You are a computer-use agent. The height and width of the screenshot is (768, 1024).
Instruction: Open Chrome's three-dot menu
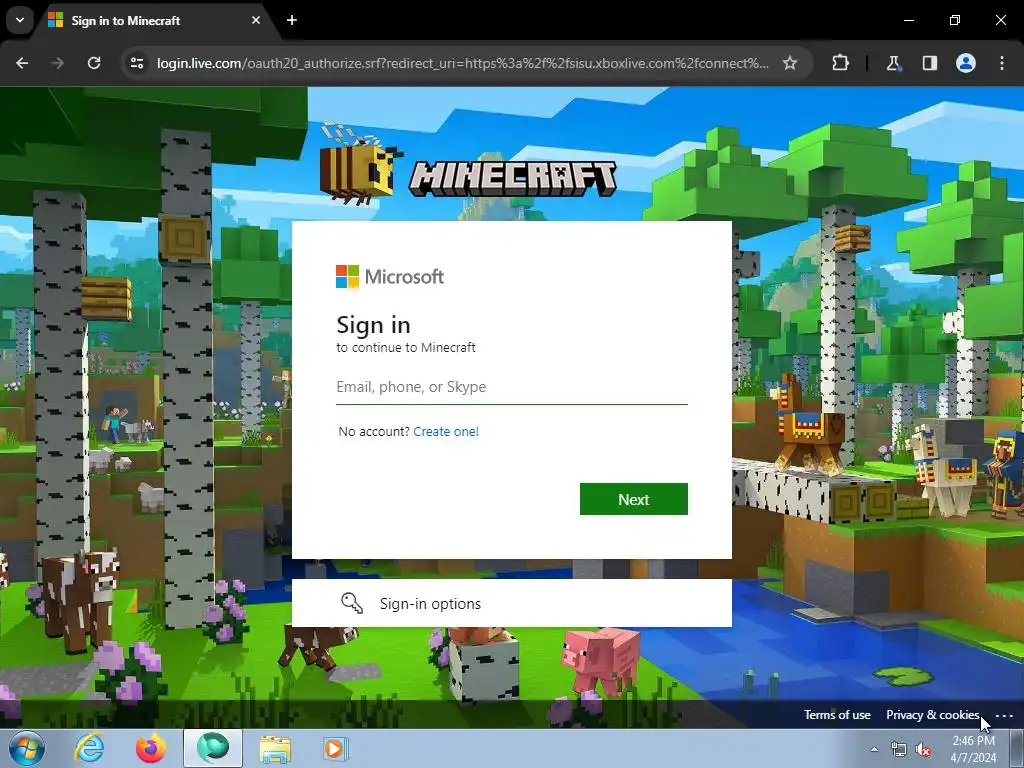click(x=1002, y=63)
